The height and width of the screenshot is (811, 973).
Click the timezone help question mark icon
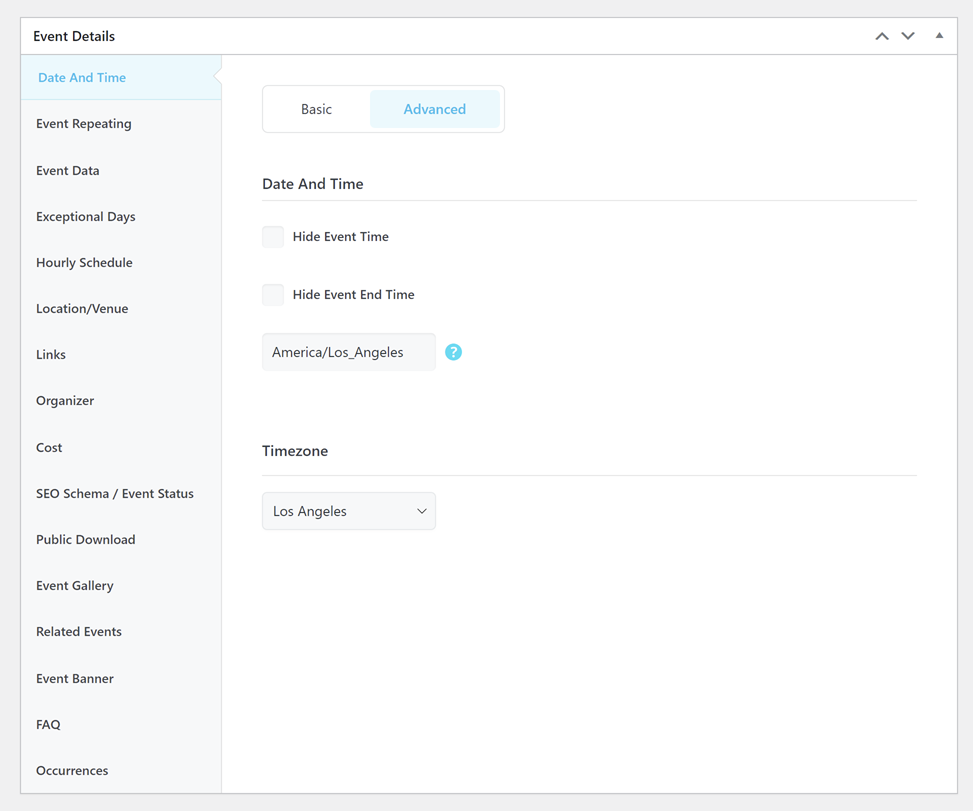(x=453, y=352)
